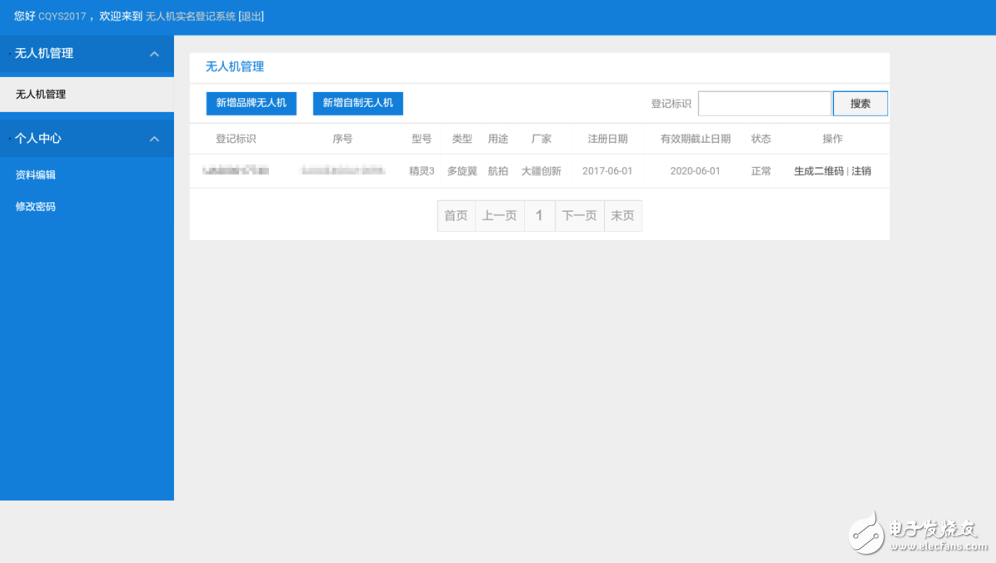The height and width of the screenshot is (563, 996).
Task: Collapse the 个人中心 sidebar section chevron
Action: click(154, 139)
